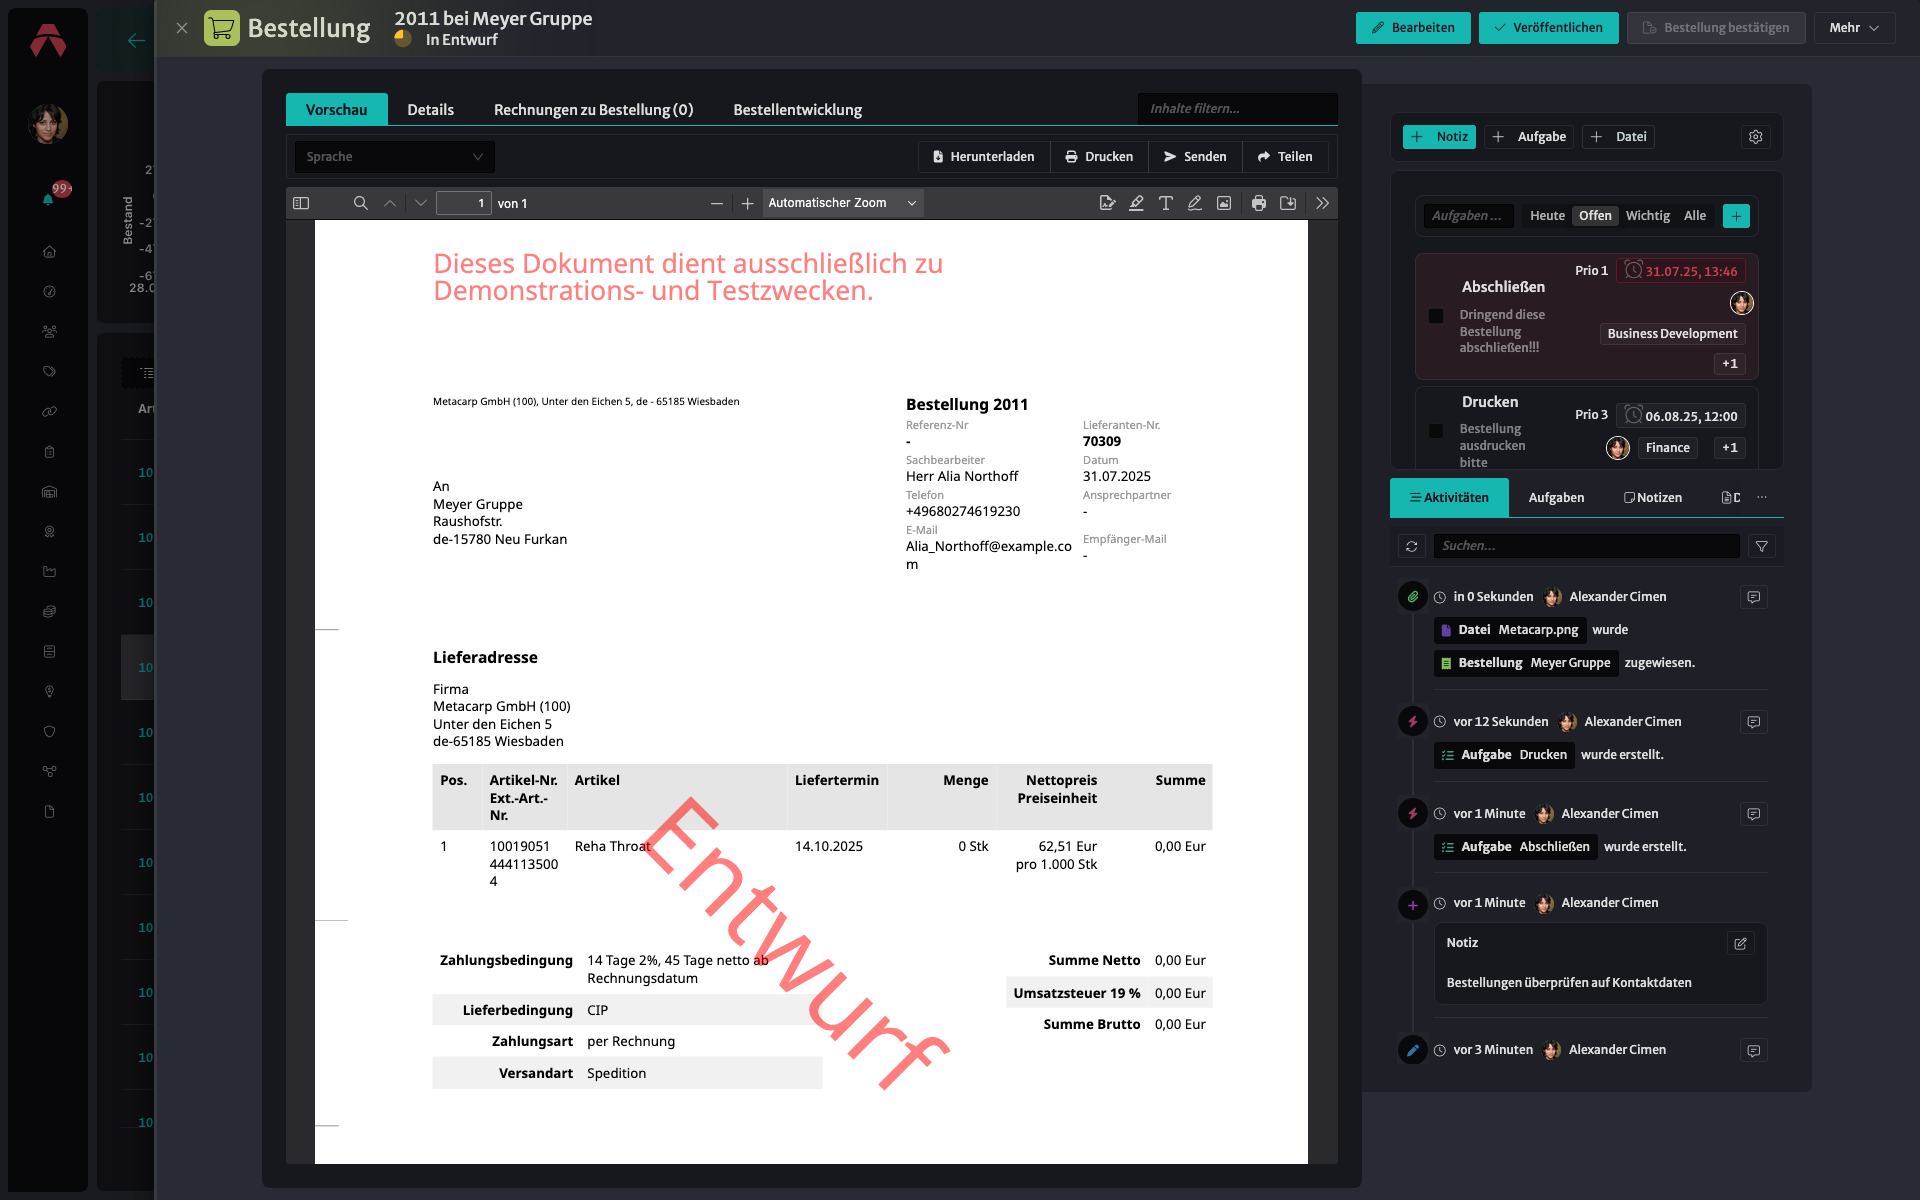This screenshot has height=1200, width=1920.
Task: Open the Bestellentwicklung tab
Action: [x=797, y=110]
